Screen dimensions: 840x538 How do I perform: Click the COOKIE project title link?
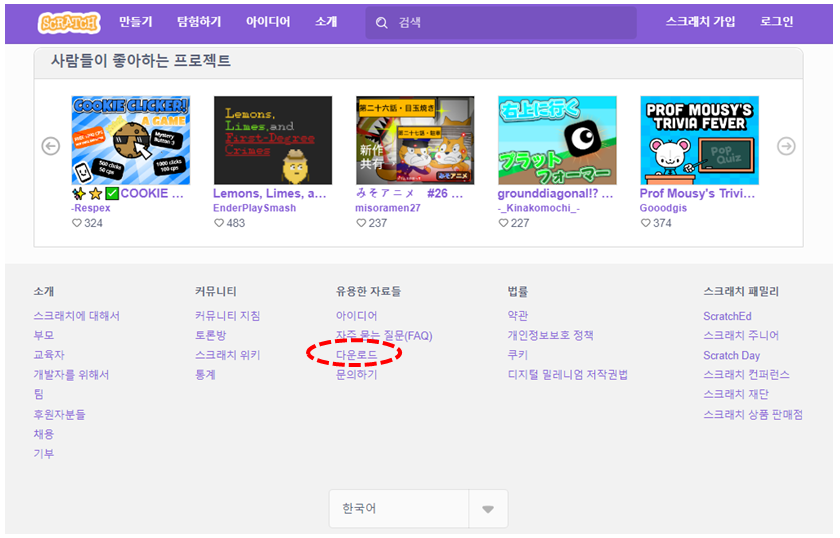(128, 193)
